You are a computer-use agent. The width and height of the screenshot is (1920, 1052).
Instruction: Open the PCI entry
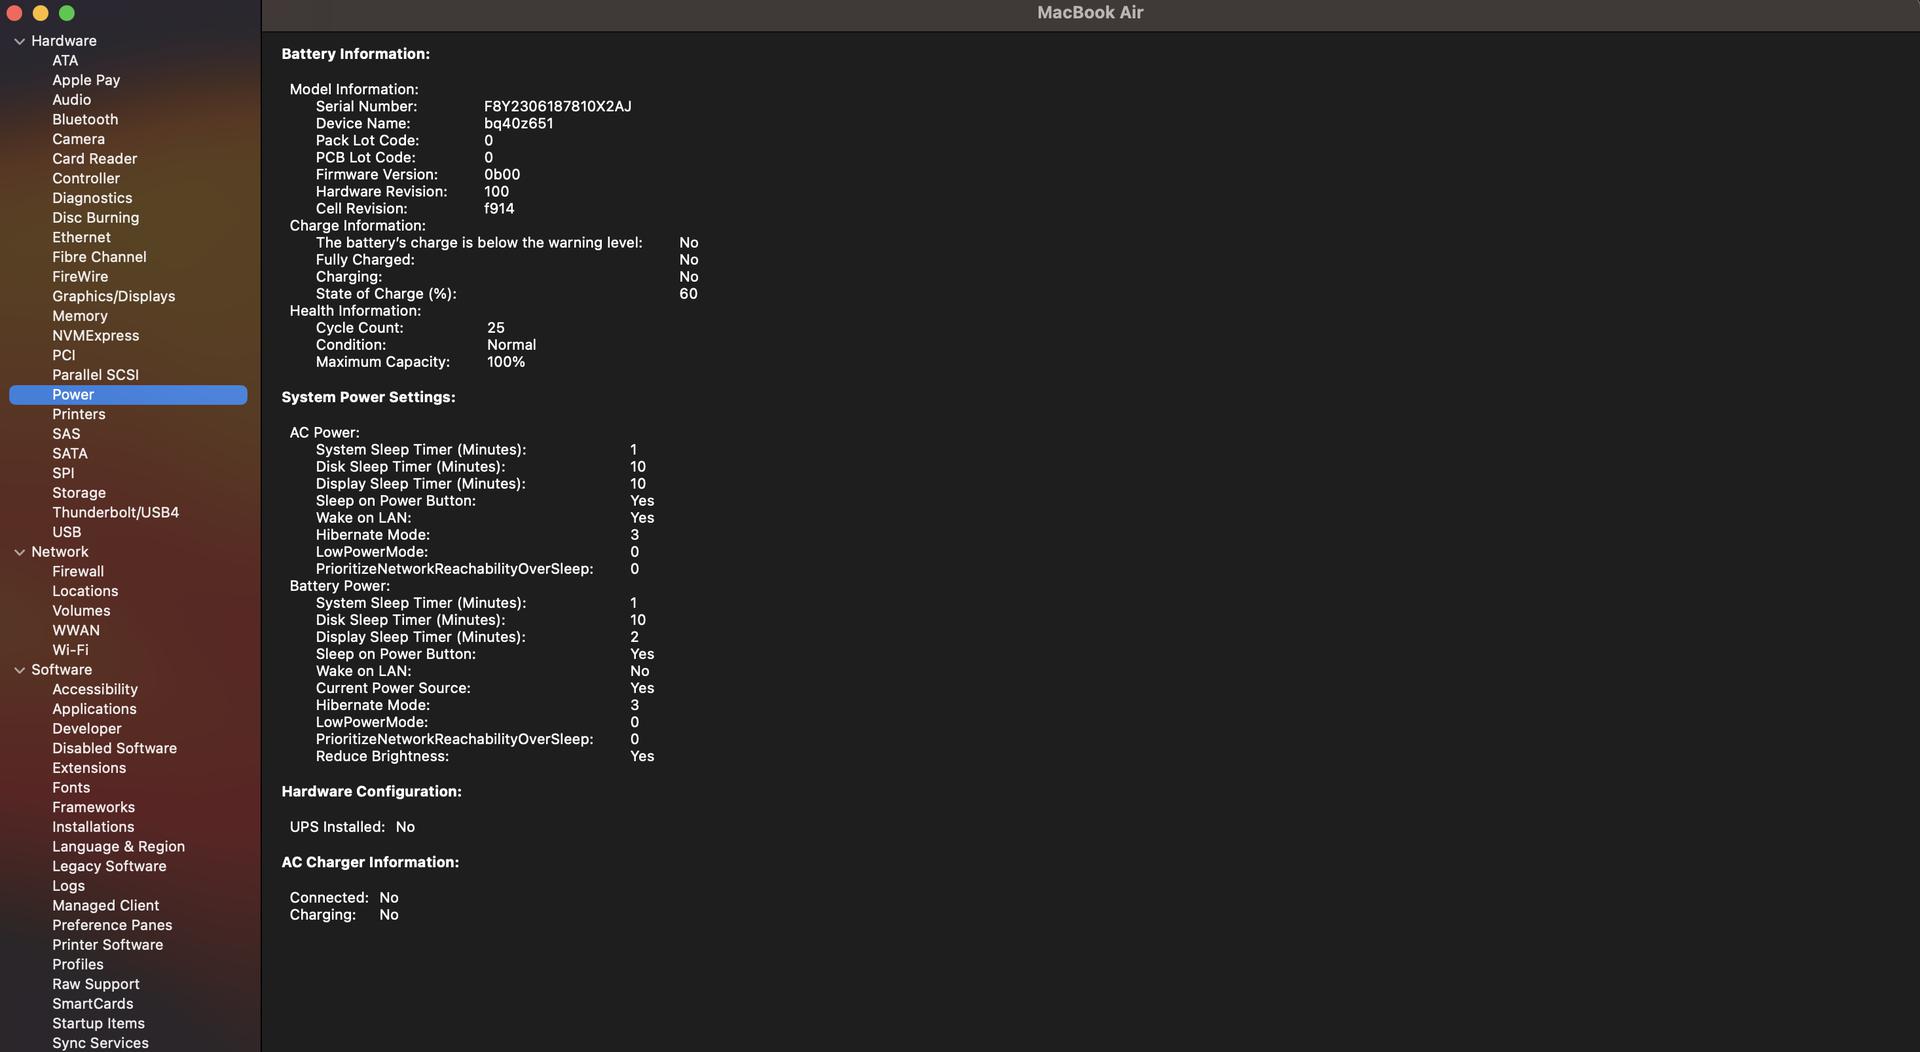pos(64,355)
